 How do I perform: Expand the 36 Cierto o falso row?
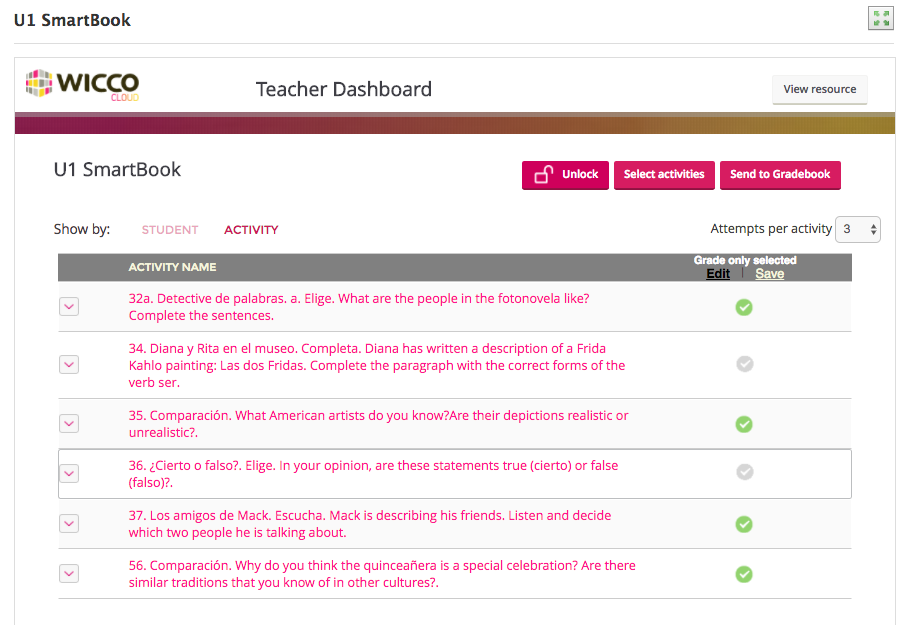[x=69, y=474]
